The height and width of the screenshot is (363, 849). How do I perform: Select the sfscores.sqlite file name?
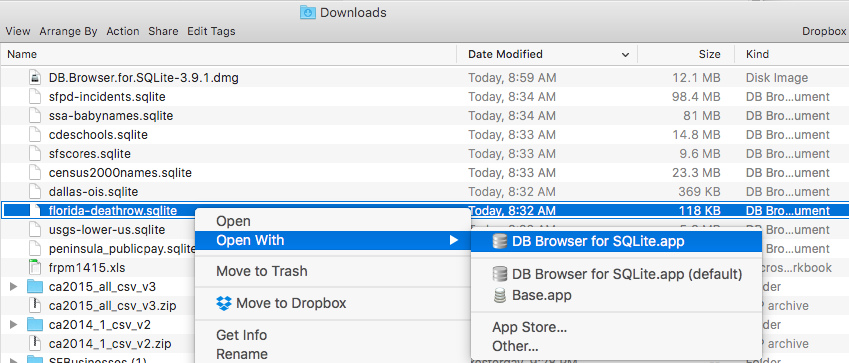click(90, 154)
